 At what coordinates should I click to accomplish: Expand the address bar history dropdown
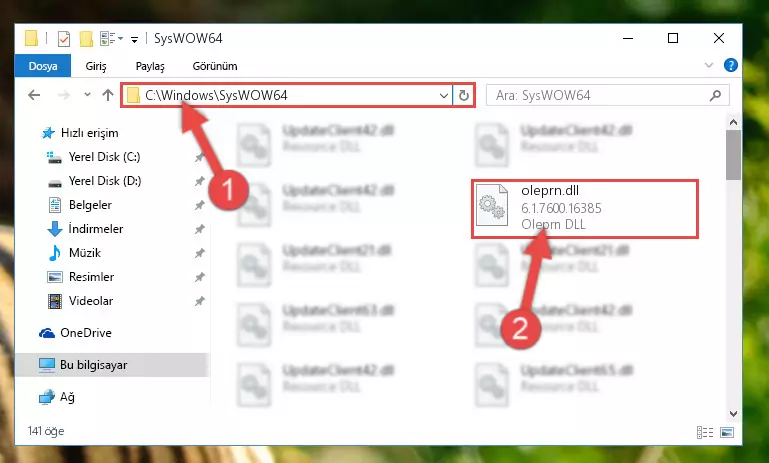point(444,95)
